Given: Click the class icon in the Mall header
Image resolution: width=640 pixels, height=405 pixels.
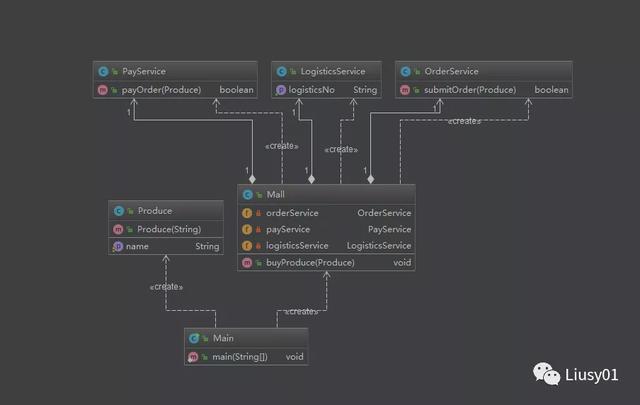Looking at the screenshot, I should point(246,194).
